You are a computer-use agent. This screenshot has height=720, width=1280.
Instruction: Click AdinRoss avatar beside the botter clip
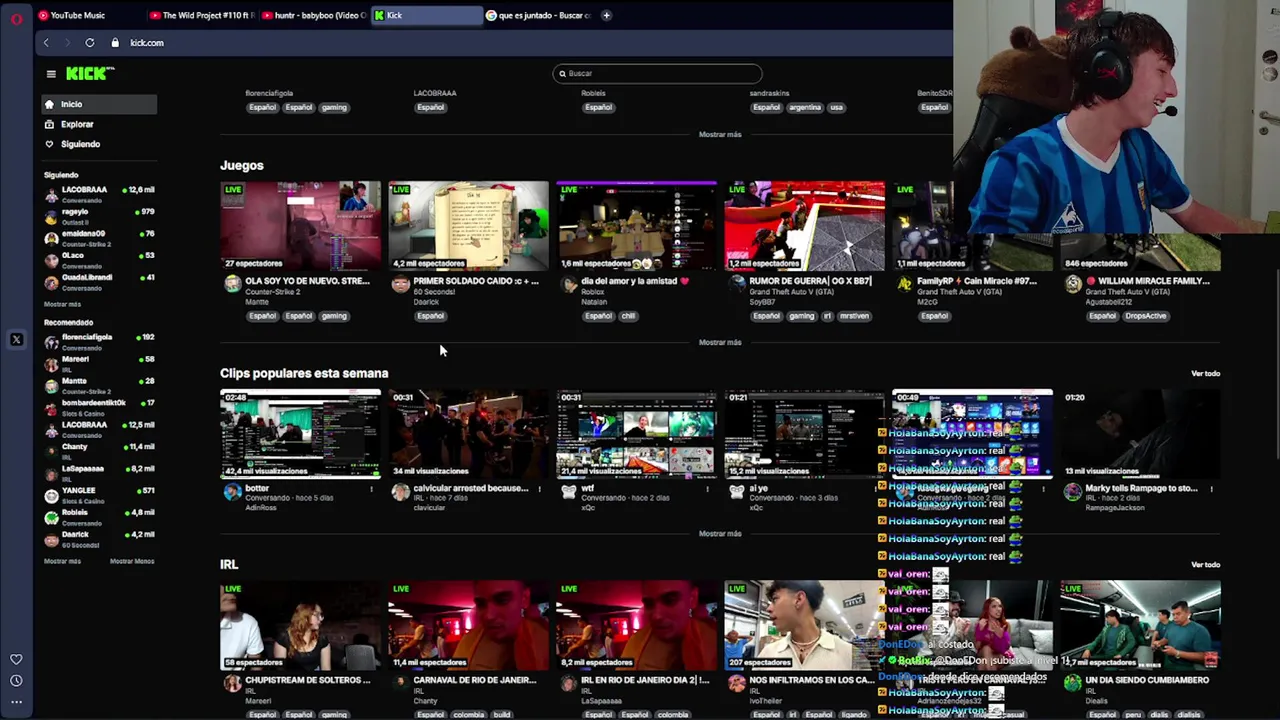[233, 492]
